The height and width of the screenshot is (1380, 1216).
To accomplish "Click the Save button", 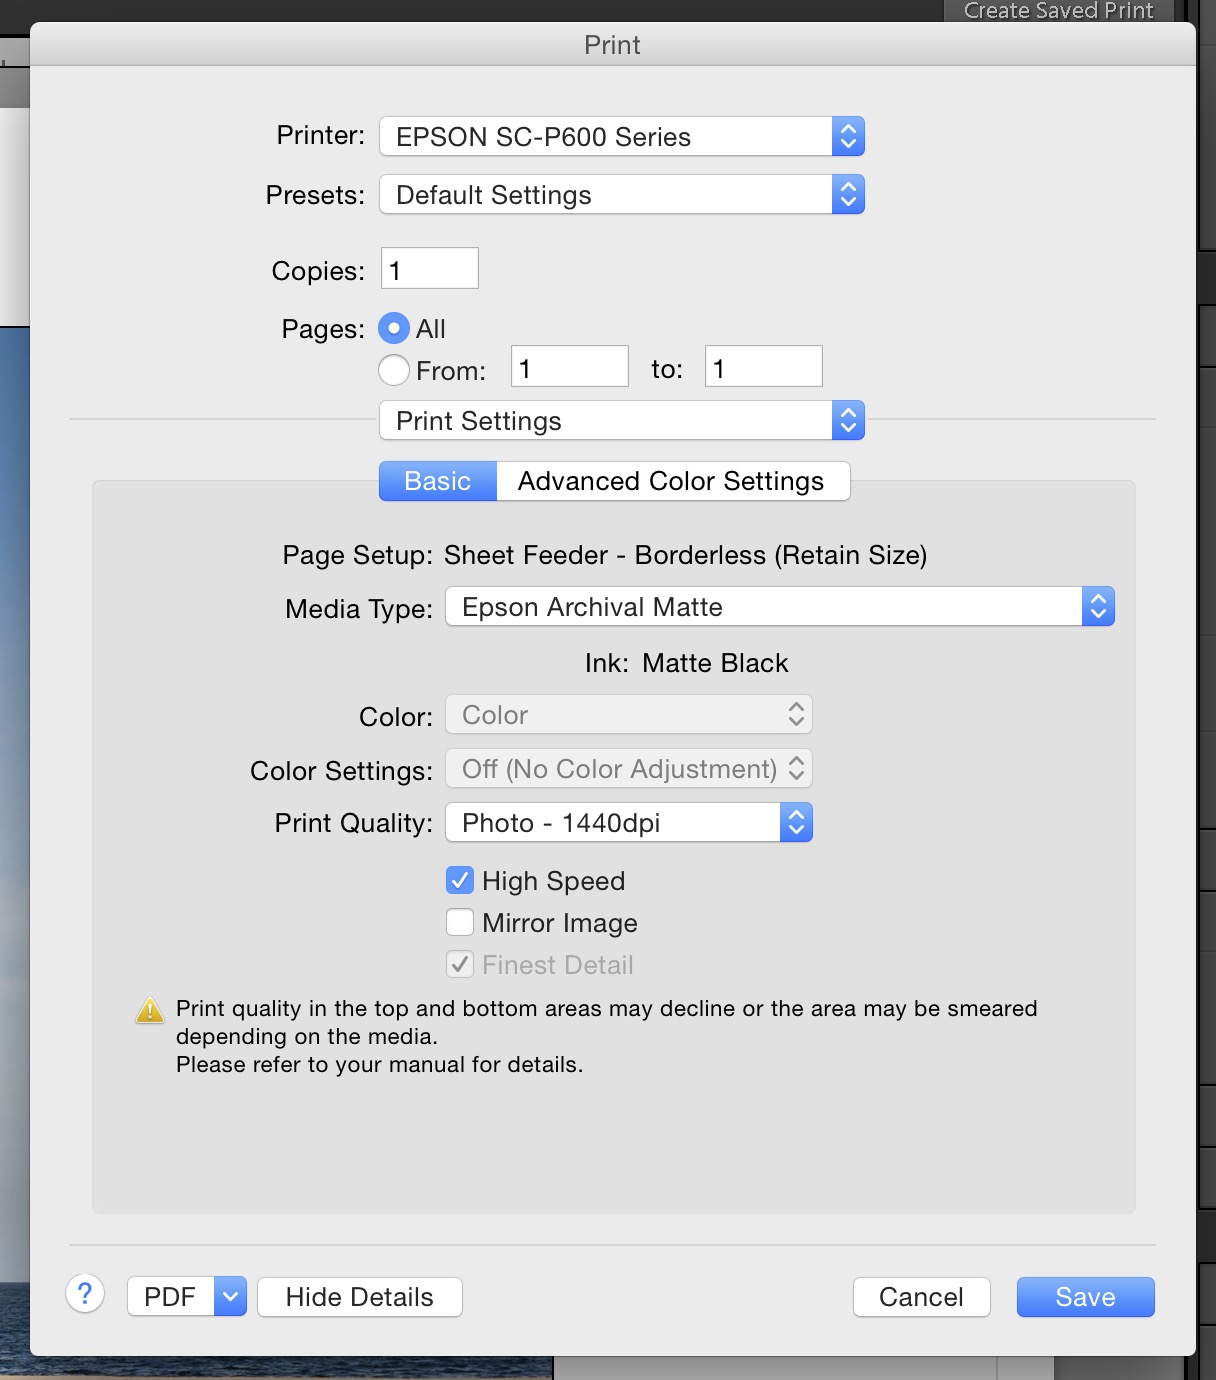I will click(x=1086, y=1297).
